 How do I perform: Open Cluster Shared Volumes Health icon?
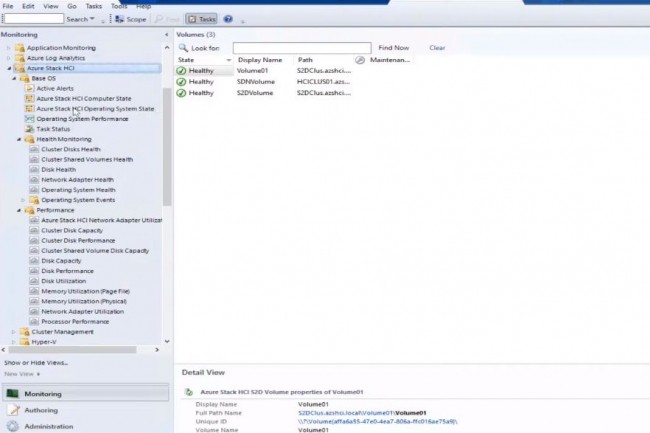click(34, 160)
